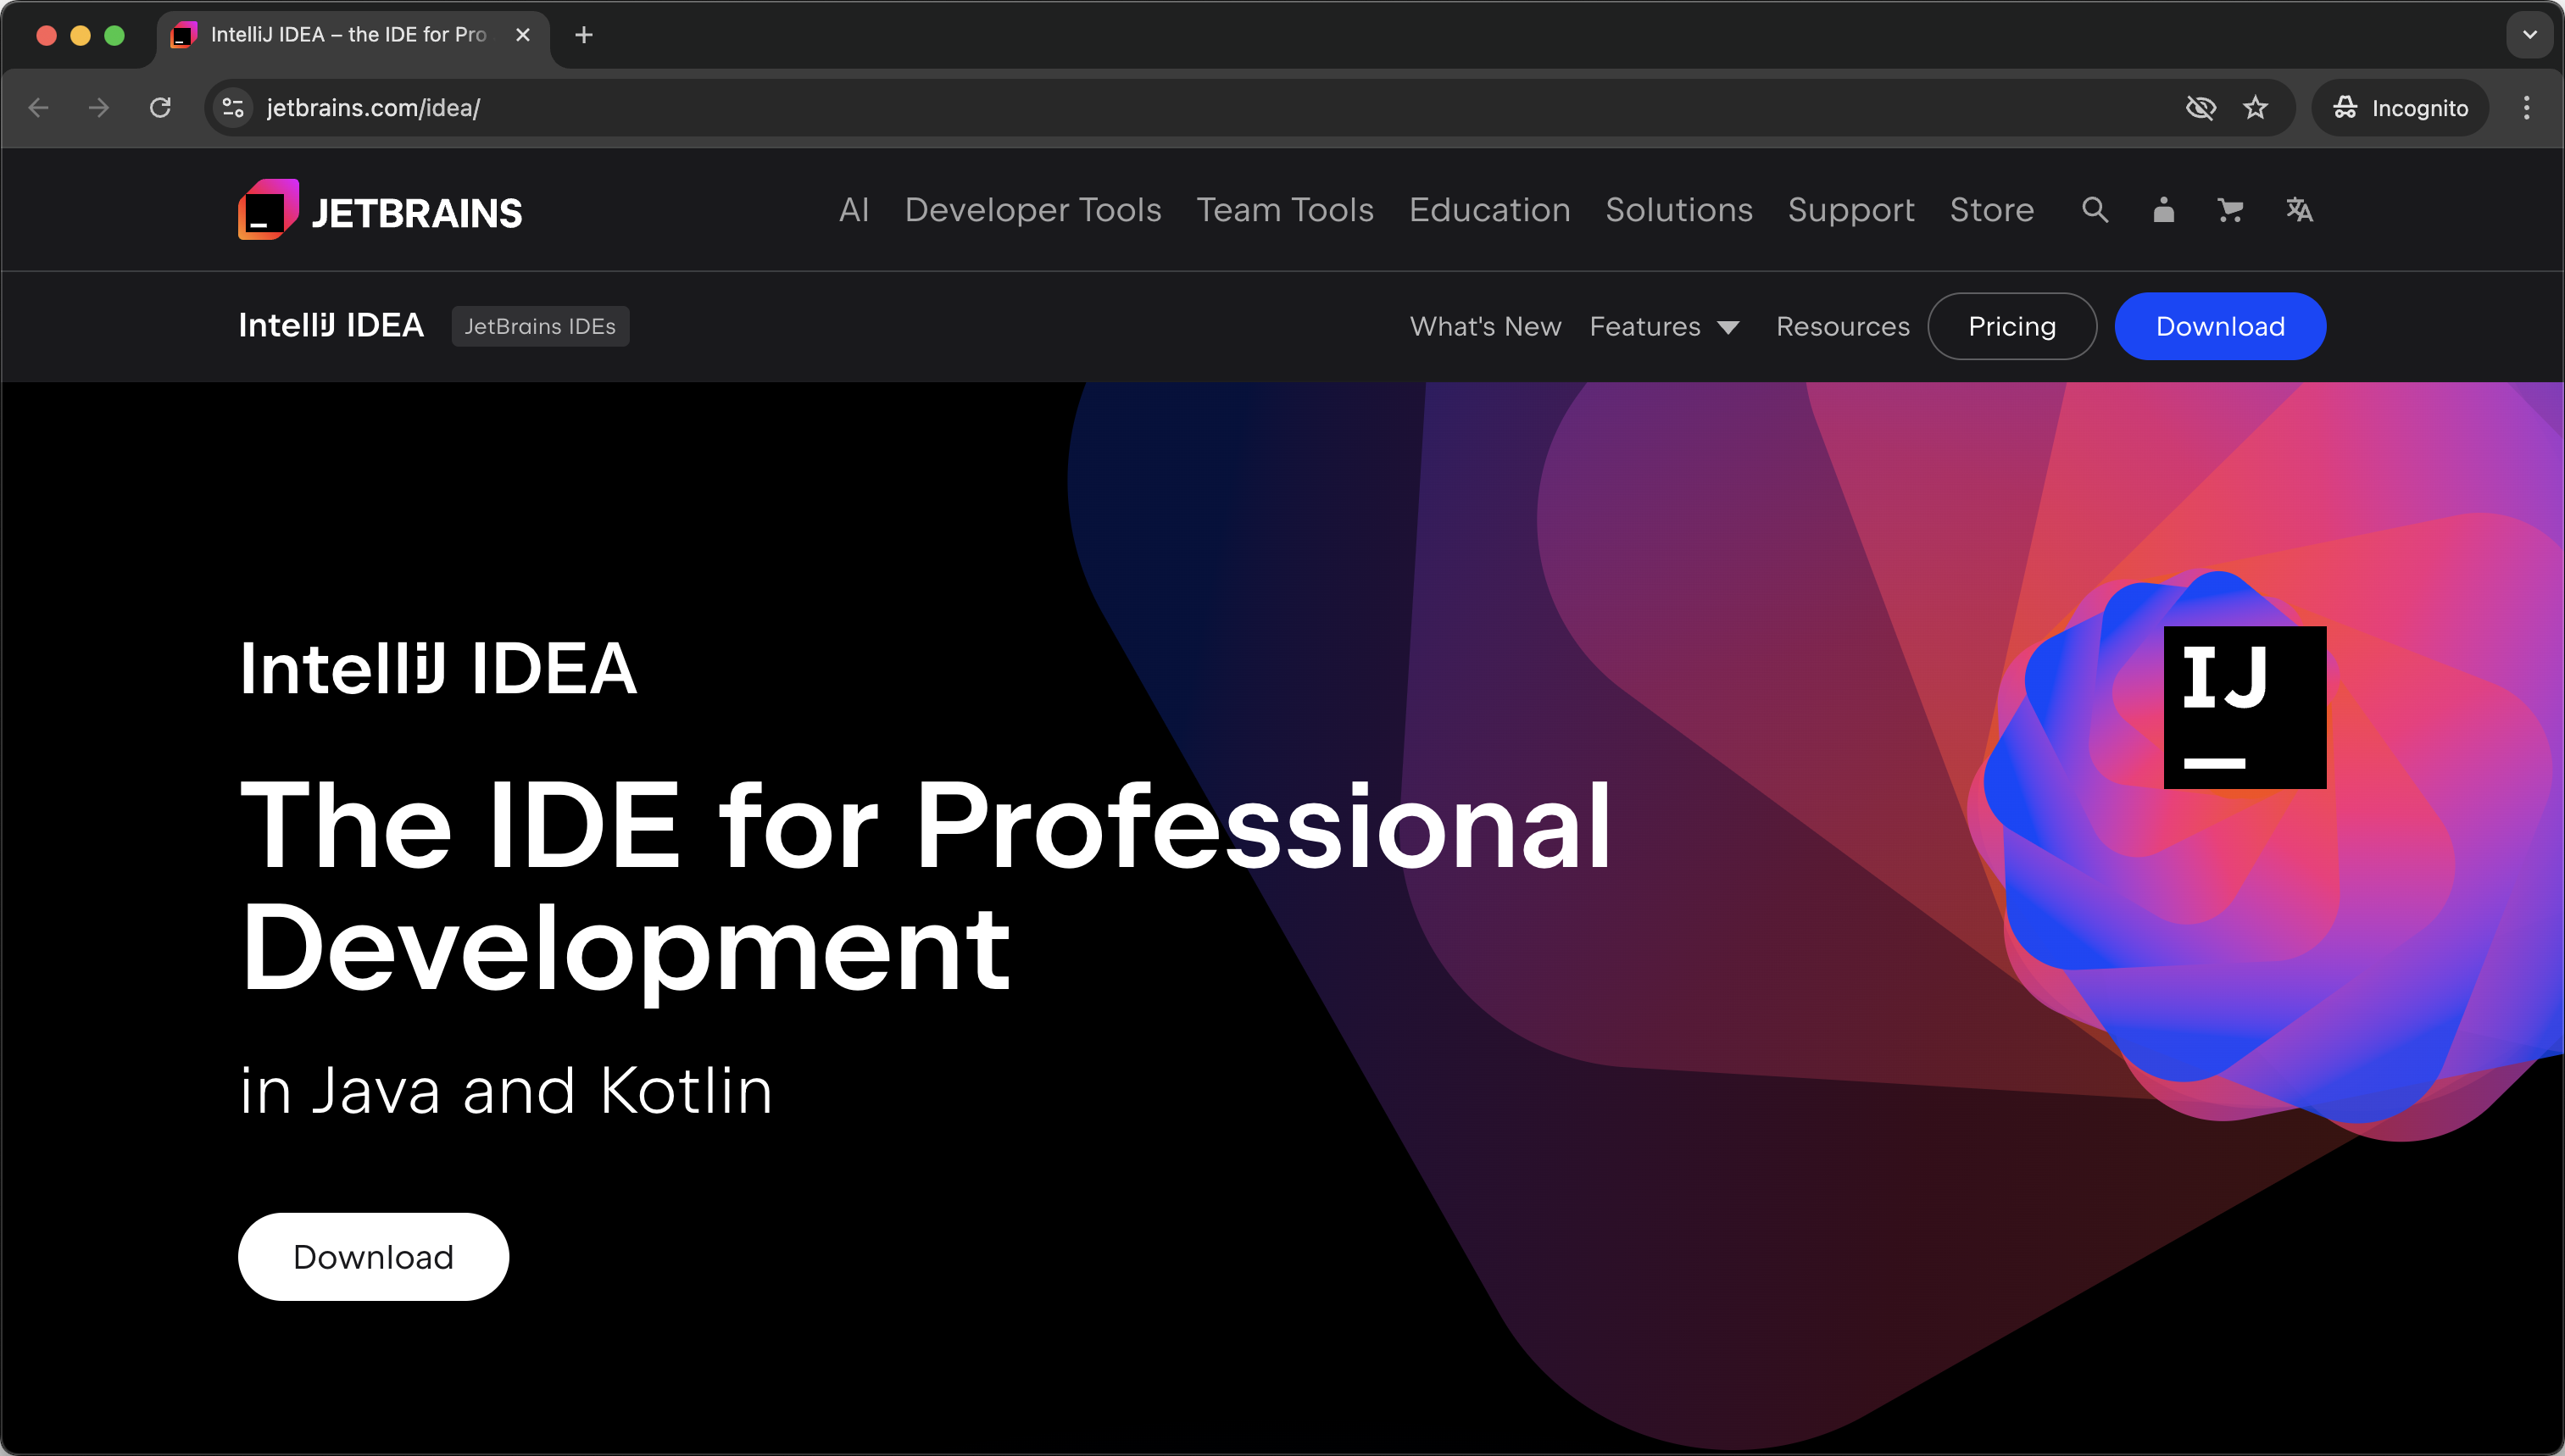This screenshot has width=2565, height=1456.
Task: Select the IntelliJ IDEA browser tab
Action: click(x=353, y=35)
